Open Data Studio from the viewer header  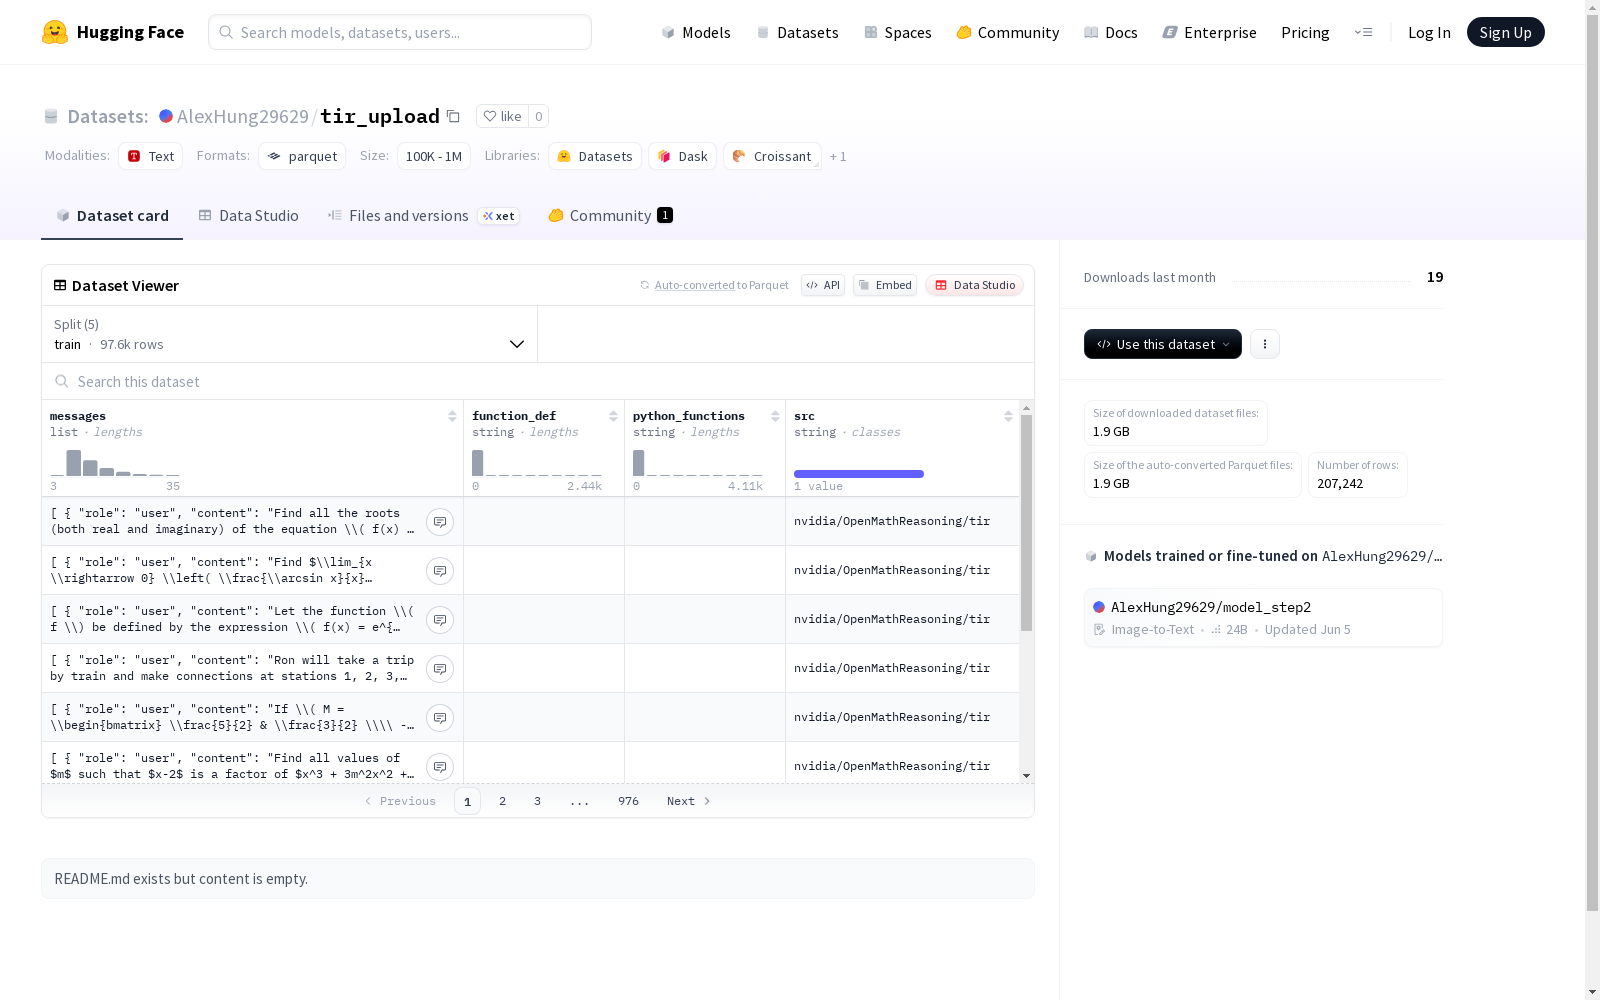(x=975, y=285)
